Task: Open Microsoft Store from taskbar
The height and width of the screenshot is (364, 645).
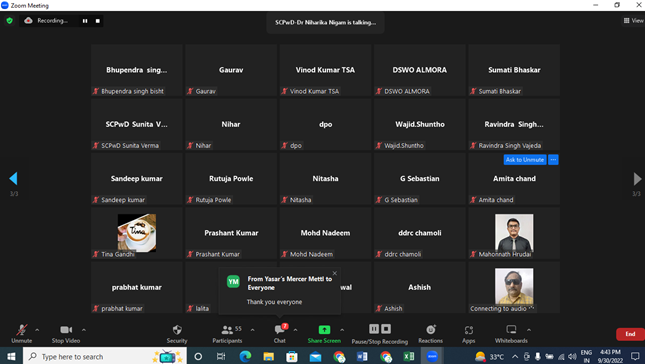Action: [292, 357]
